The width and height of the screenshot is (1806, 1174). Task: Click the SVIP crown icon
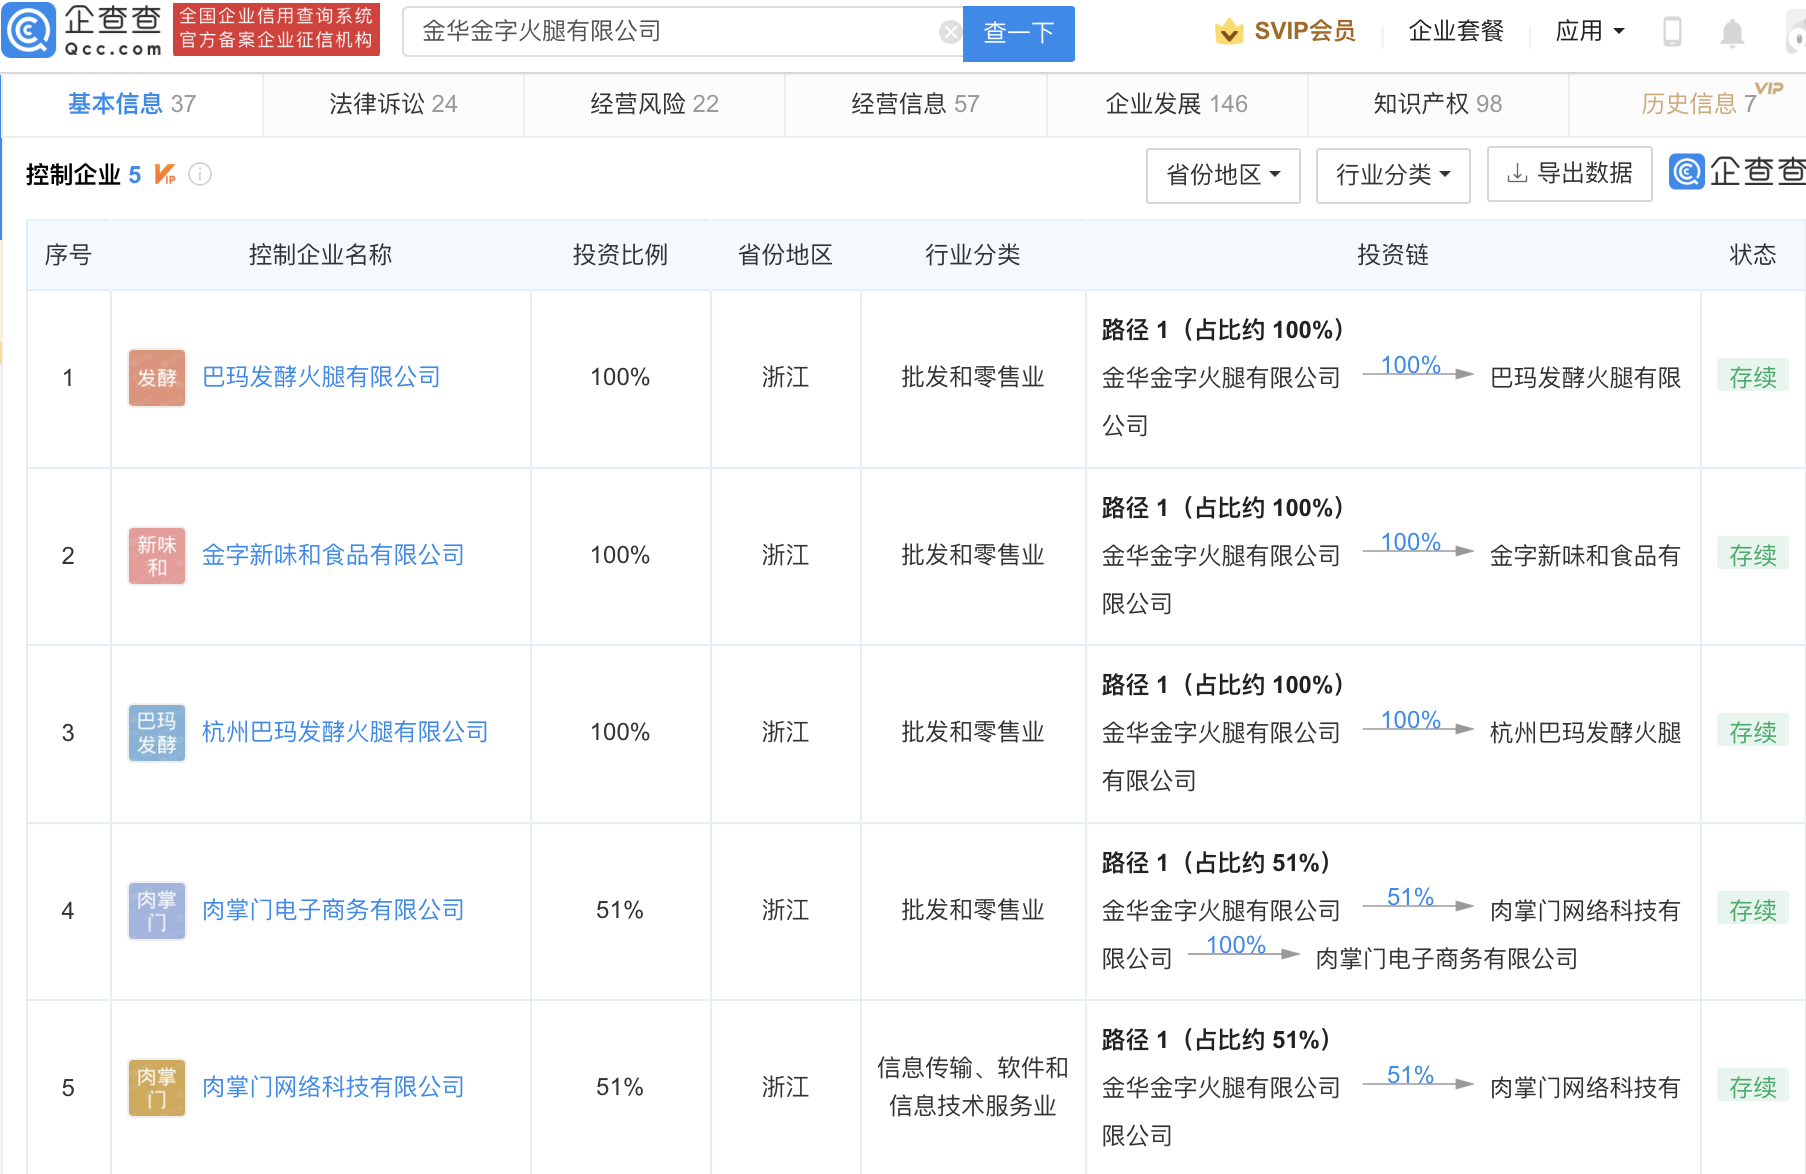coord(1228,32)
